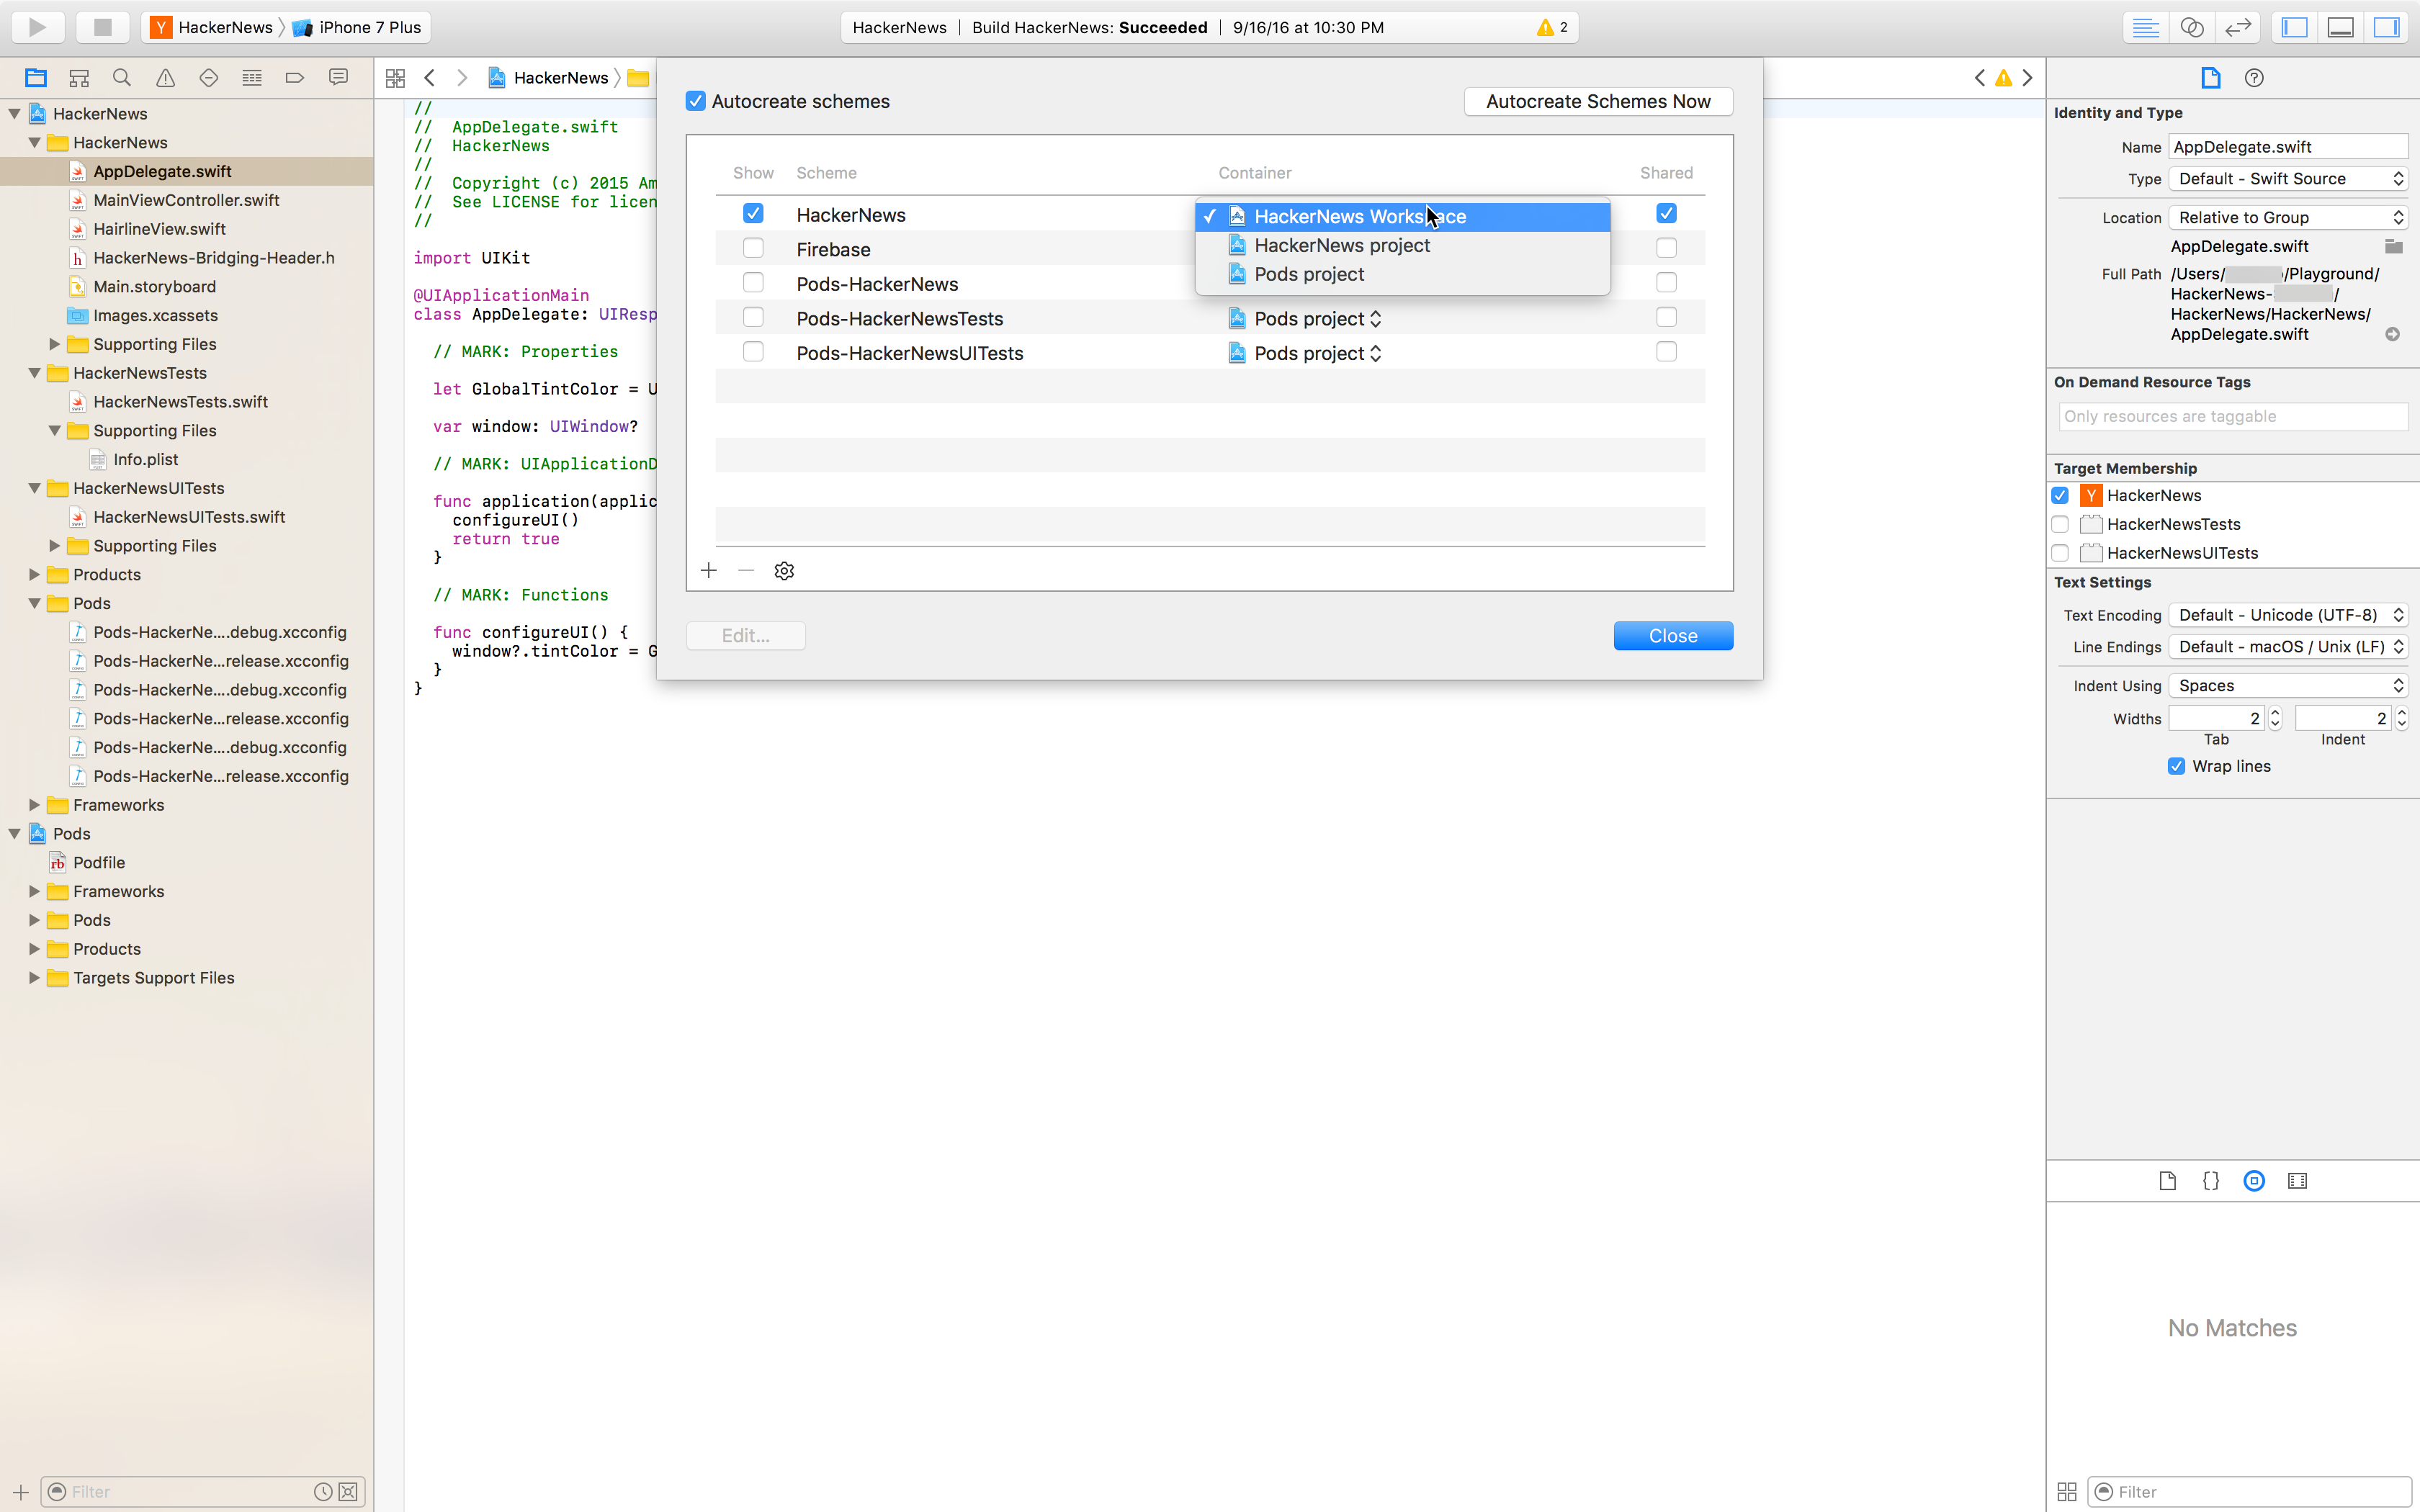Viewport: 2420px width, 1512px height.
Task: Click the right panel toggle icon
Action: (2388, 26)
